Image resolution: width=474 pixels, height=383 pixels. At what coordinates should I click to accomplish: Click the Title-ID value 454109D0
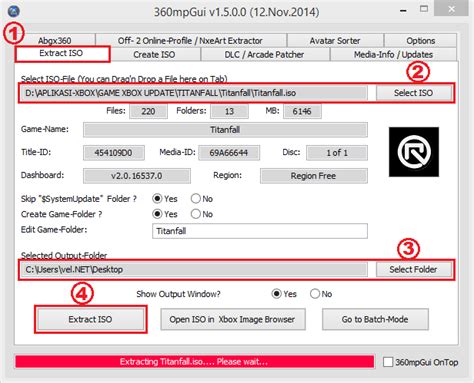pyautogui.click(x=114, y=153)
